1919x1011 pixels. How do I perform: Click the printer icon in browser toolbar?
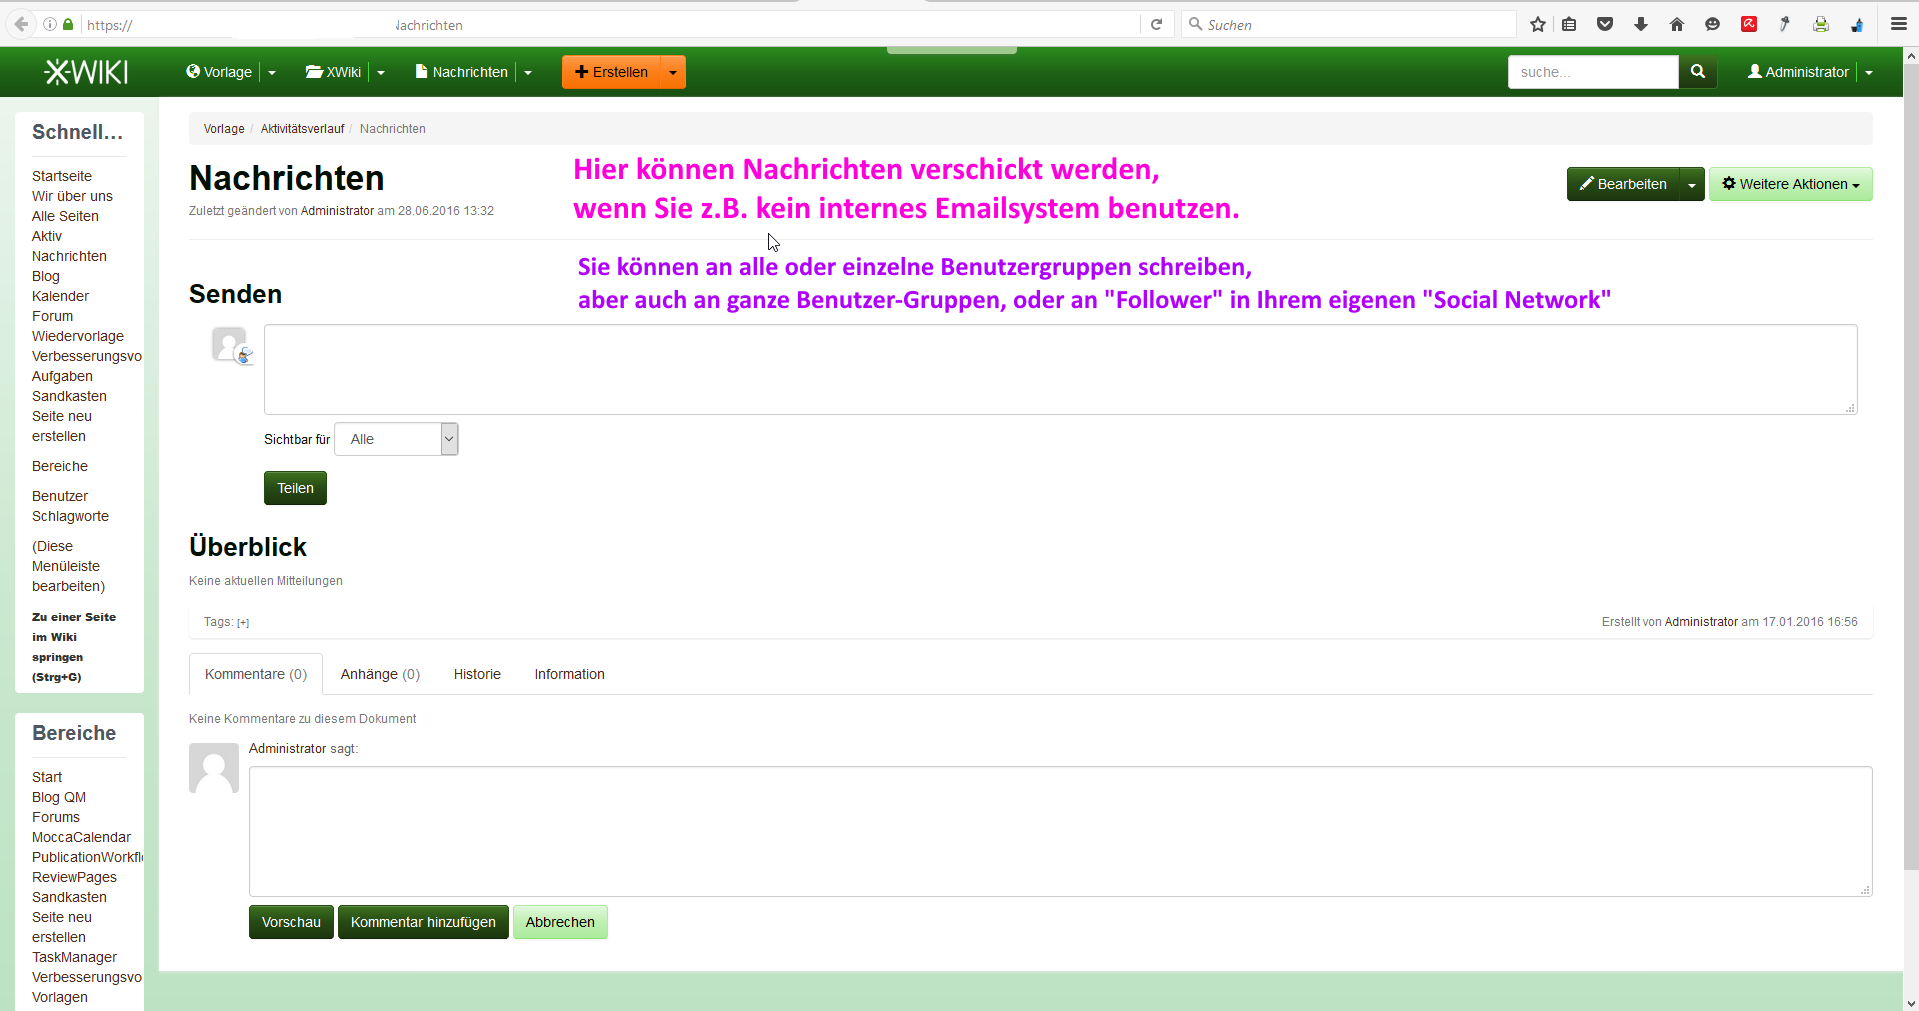tap(1821, 25)
